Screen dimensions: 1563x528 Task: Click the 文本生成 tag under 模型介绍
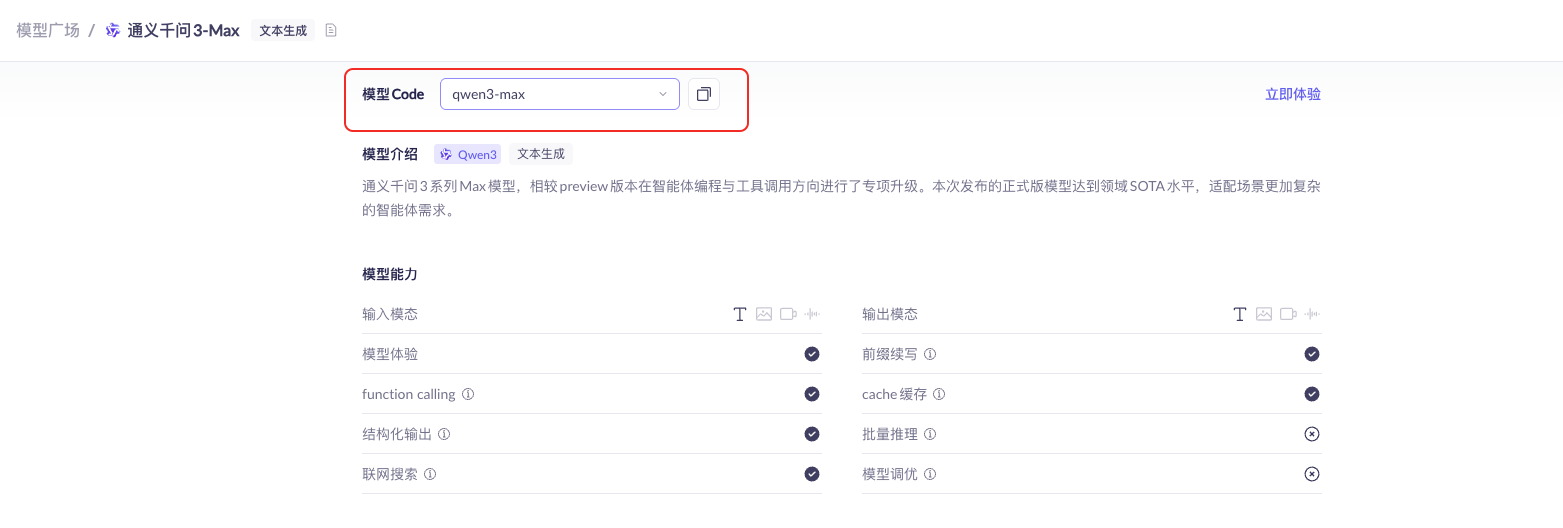point(541,154)
